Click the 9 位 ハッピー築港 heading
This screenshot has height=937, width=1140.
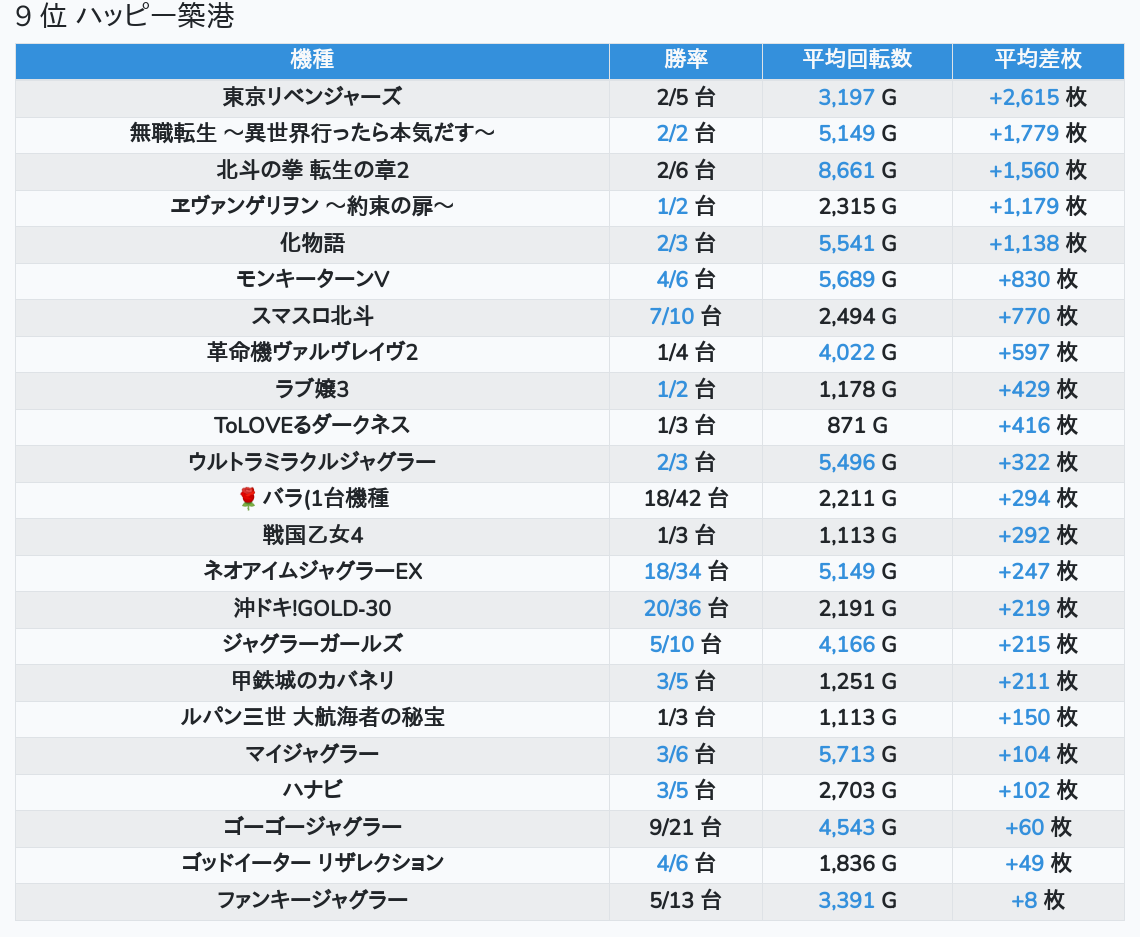pos(125,17)
